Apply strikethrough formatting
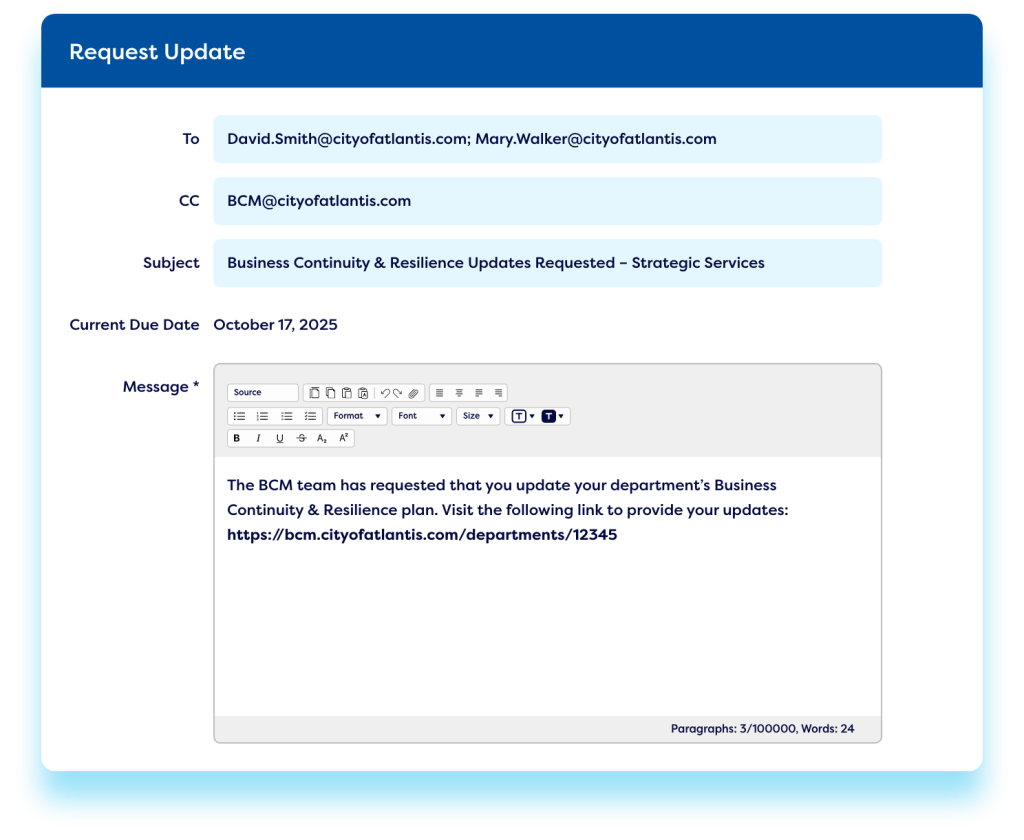The height and width of the screenshot is (840, 1024). click(x=301, y=438)
